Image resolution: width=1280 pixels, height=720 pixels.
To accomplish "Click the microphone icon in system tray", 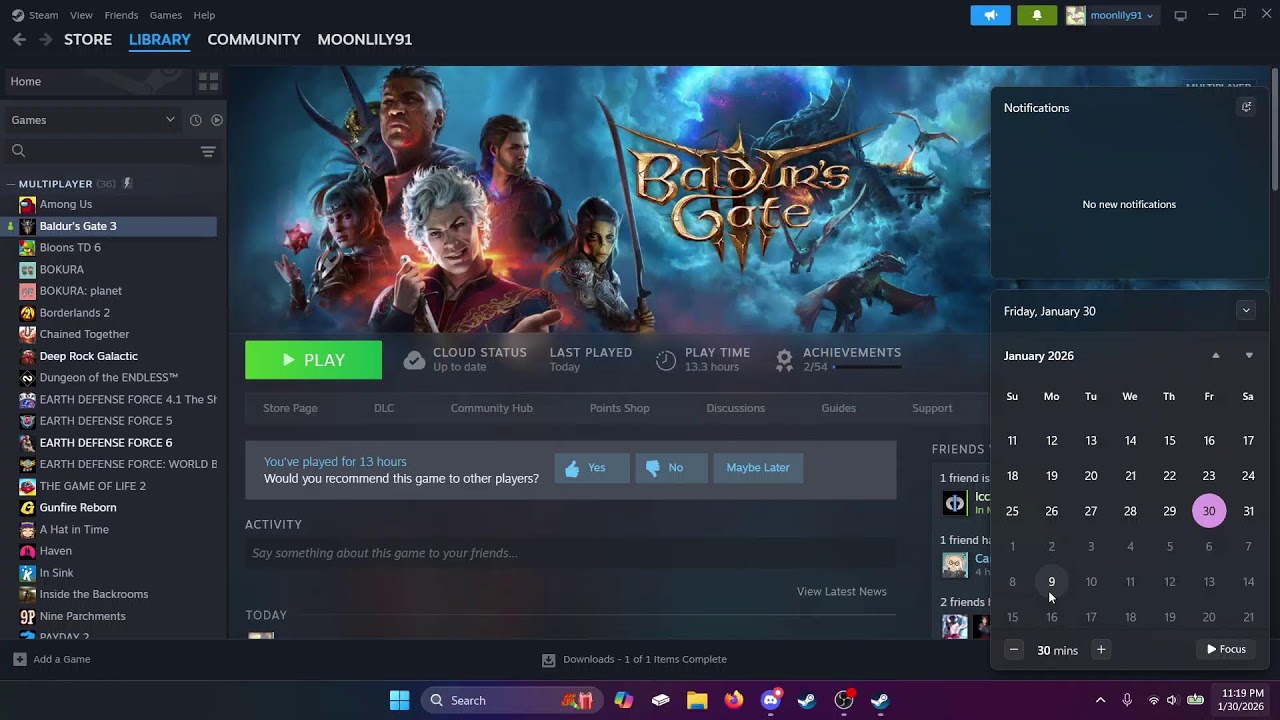I will click(x=1127, y=700).
